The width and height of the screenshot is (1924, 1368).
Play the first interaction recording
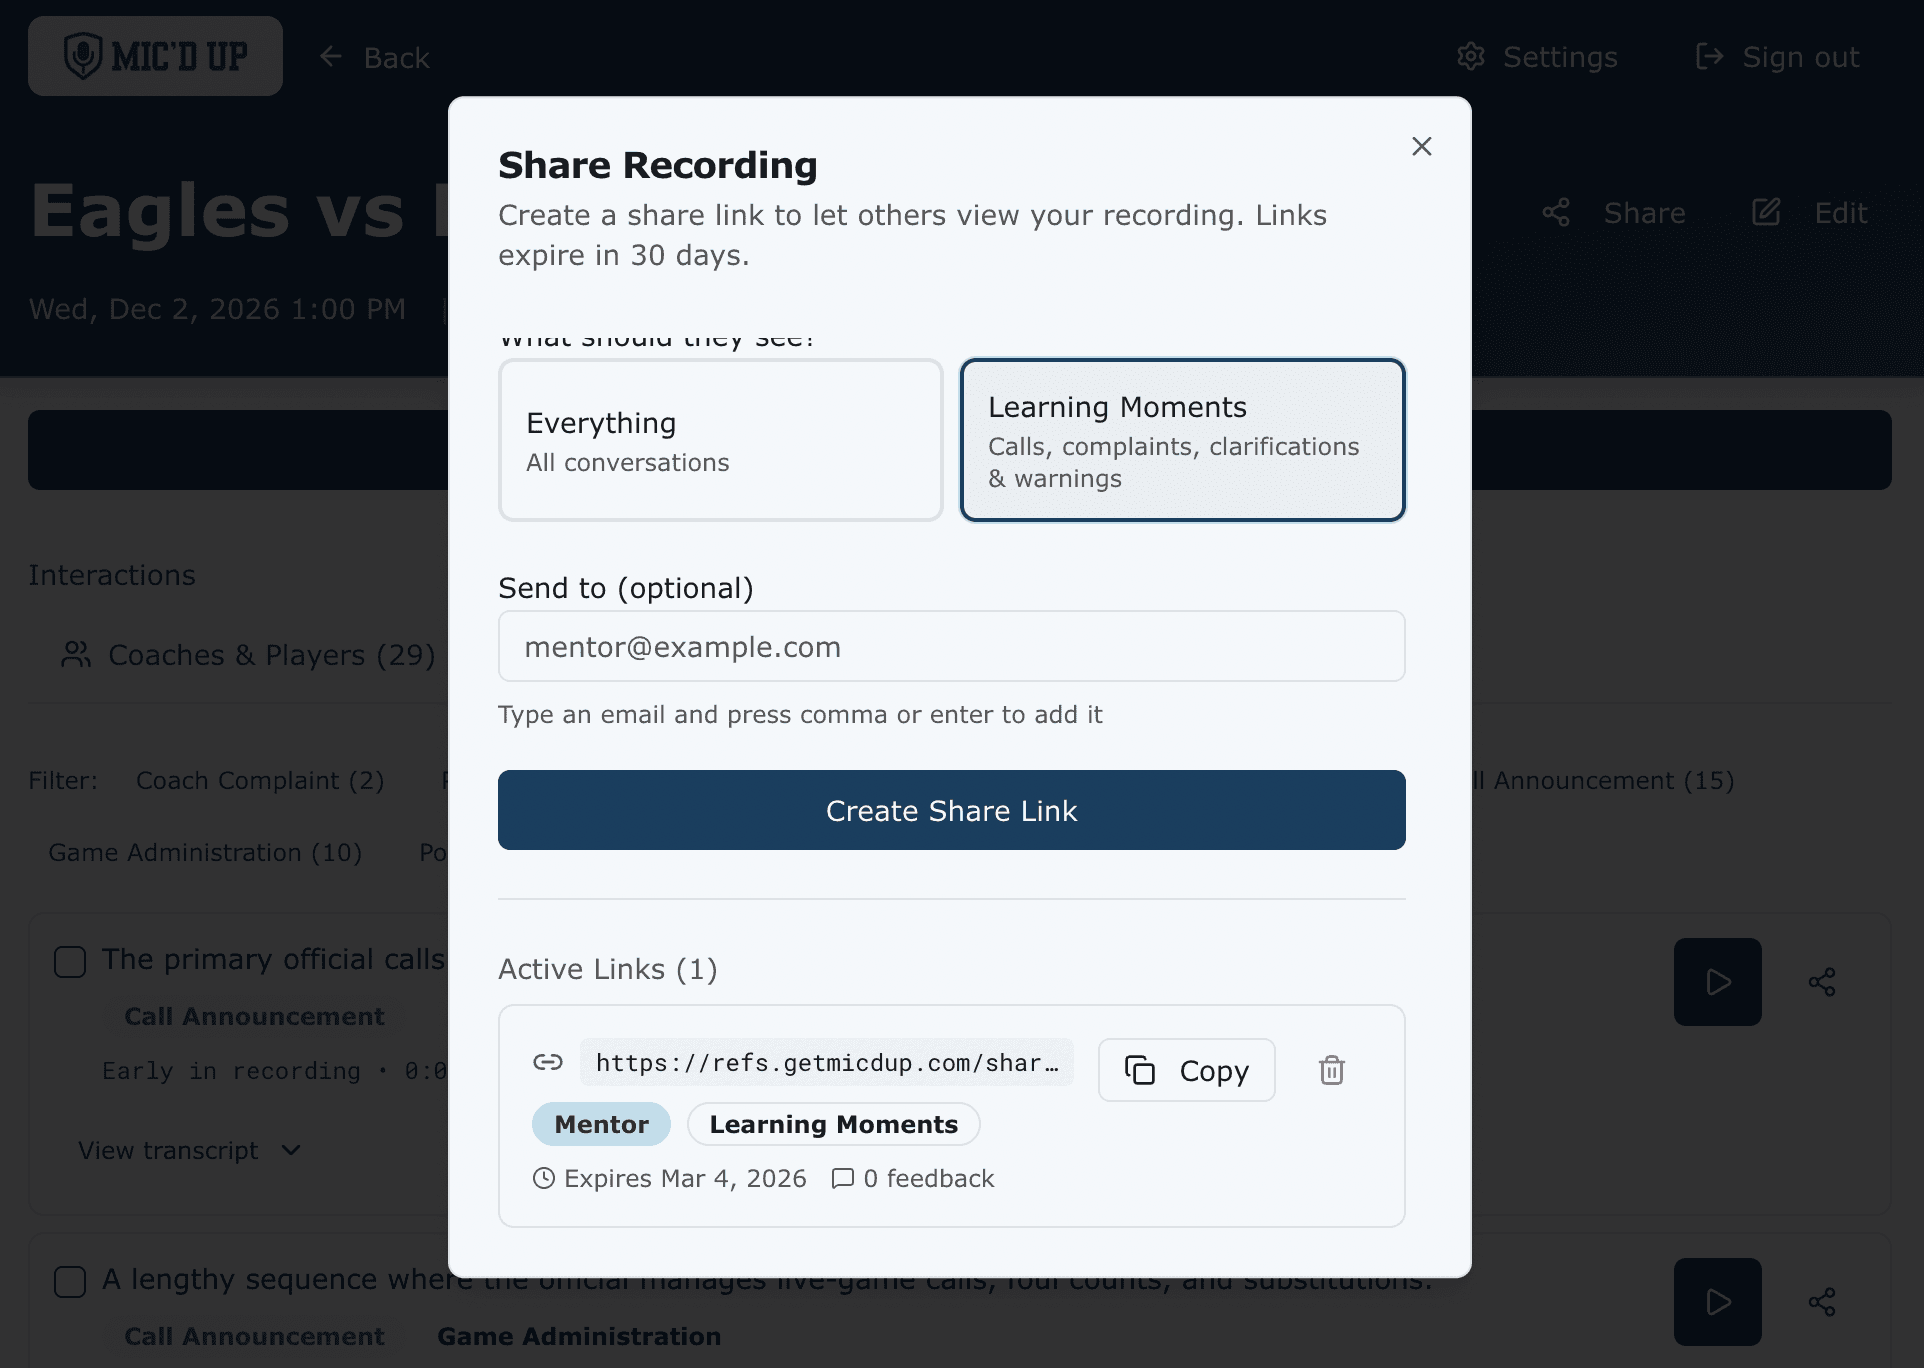[1717, 982]
